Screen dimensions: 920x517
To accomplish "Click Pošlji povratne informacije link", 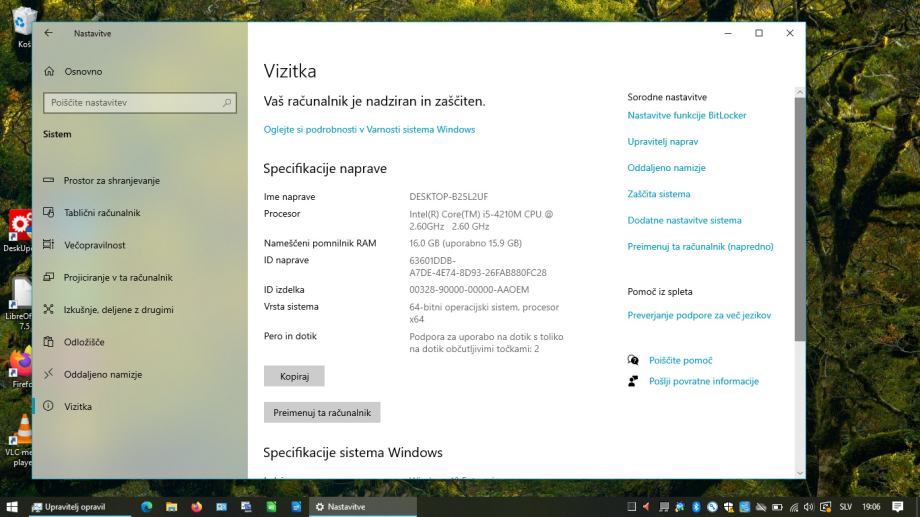I will pyautogui.click(x=703, y=381).
